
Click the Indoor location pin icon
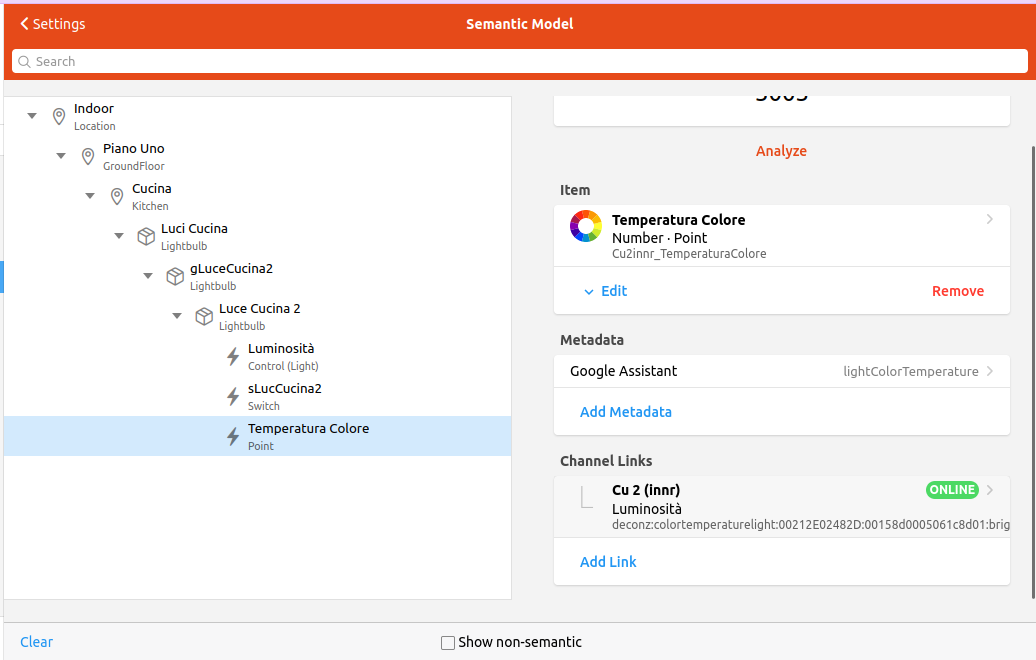coord(59,116)
